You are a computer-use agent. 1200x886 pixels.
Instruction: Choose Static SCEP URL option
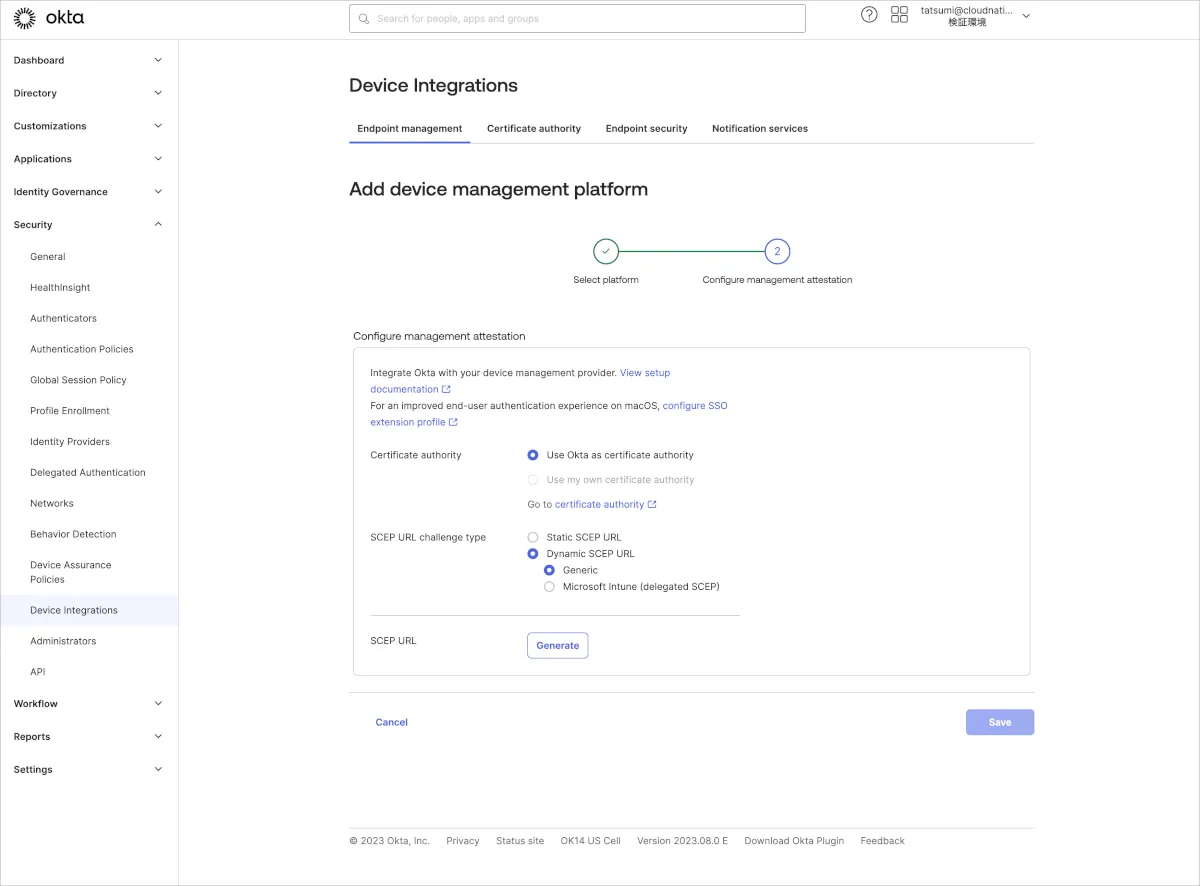point(533,537)
